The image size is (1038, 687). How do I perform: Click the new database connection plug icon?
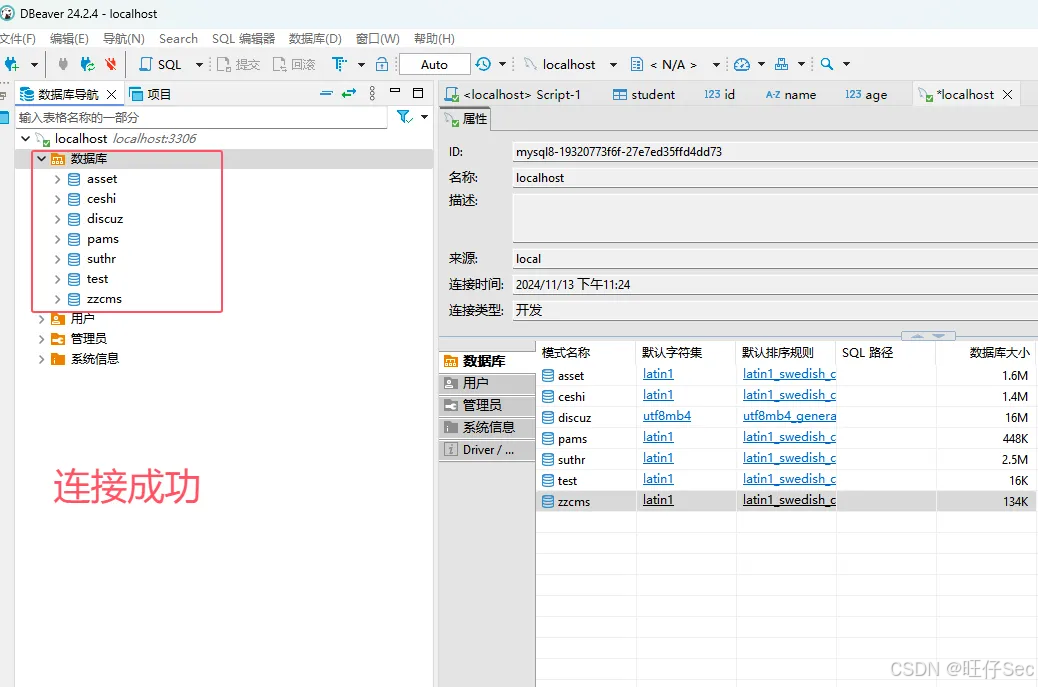[12, 64]
